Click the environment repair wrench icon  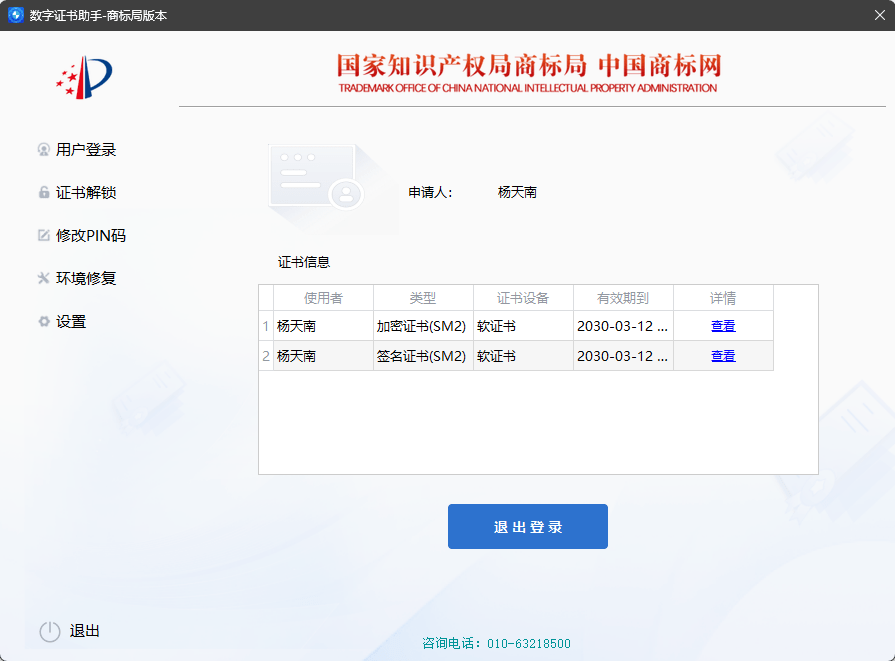43,278
